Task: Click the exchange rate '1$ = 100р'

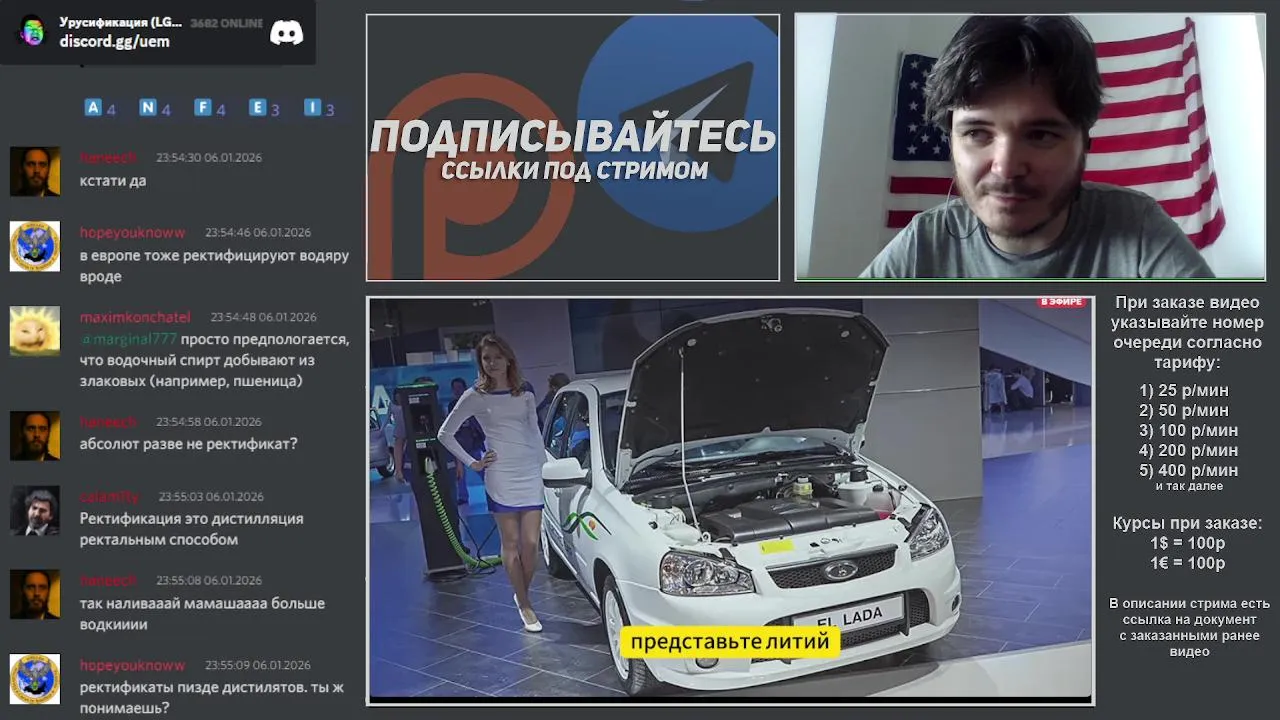Action: pos(1187,543)
